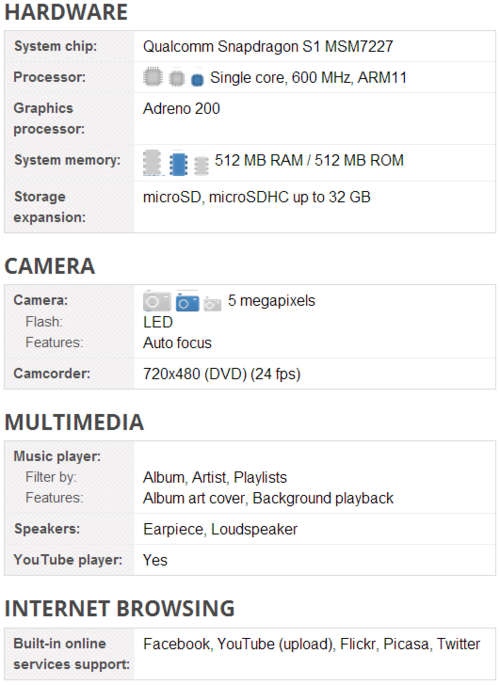Click the blue camera icon

point(187,302)
